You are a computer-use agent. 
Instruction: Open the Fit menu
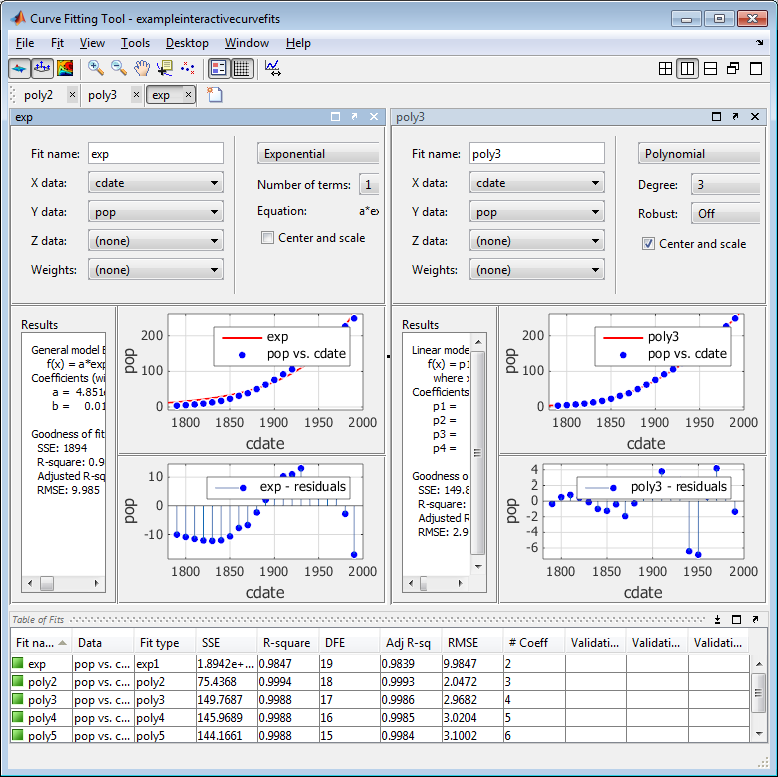point(57,43)
